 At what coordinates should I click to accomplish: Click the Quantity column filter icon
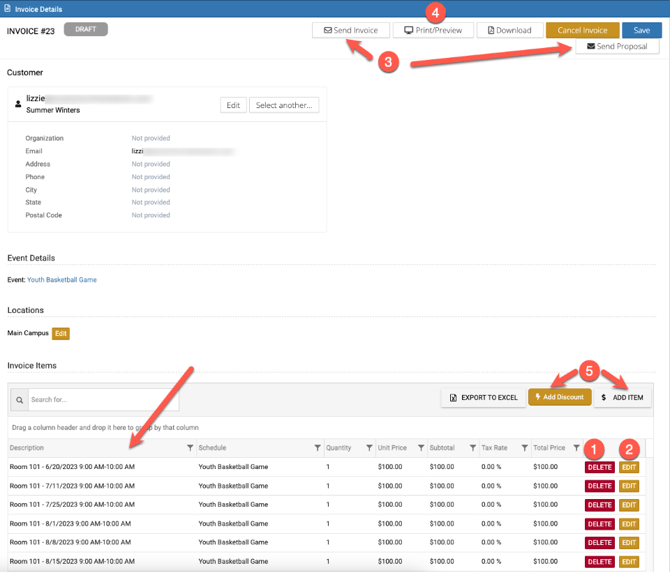coord(369,448)
